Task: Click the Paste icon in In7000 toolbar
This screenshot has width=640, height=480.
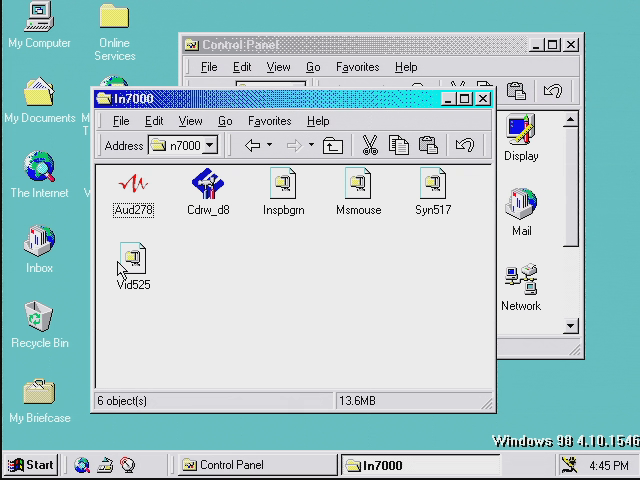Action: click(428, 145)
